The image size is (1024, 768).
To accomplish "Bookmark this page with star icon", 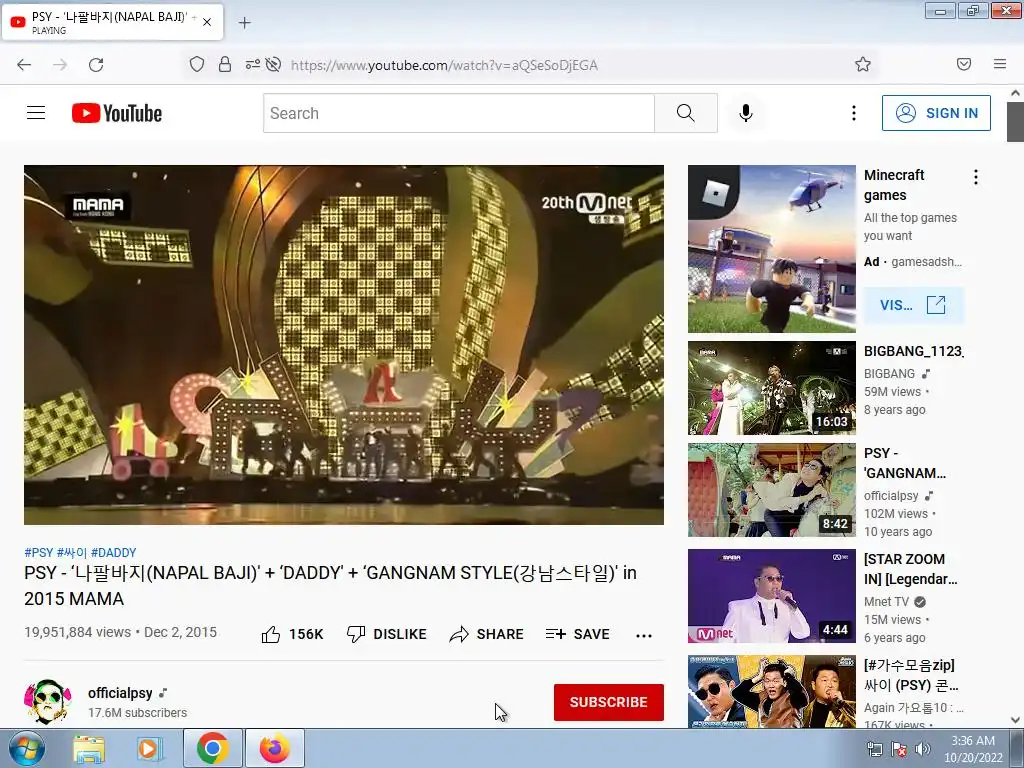I will tap(863, 64).
